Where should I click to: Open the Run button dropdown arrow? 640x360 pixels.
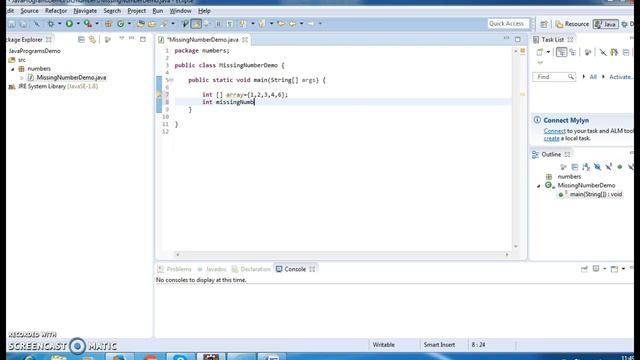78,24
